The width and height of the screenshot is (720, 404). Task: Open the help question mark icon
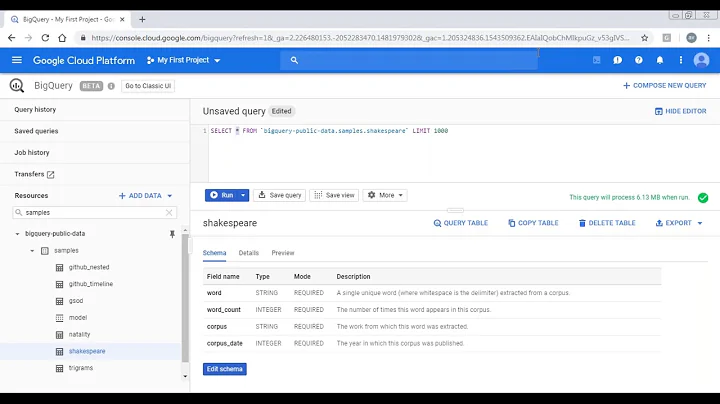click(639, 60)
